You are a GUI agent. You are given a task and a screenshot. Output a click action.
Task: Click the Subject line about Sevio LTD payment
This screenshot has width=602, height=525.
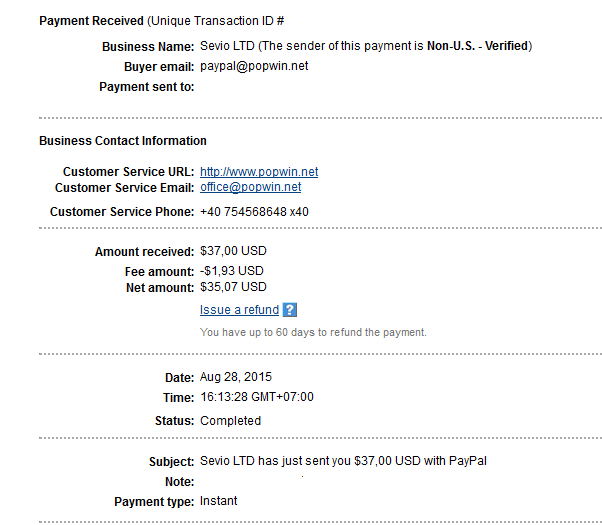click(343, 461)
